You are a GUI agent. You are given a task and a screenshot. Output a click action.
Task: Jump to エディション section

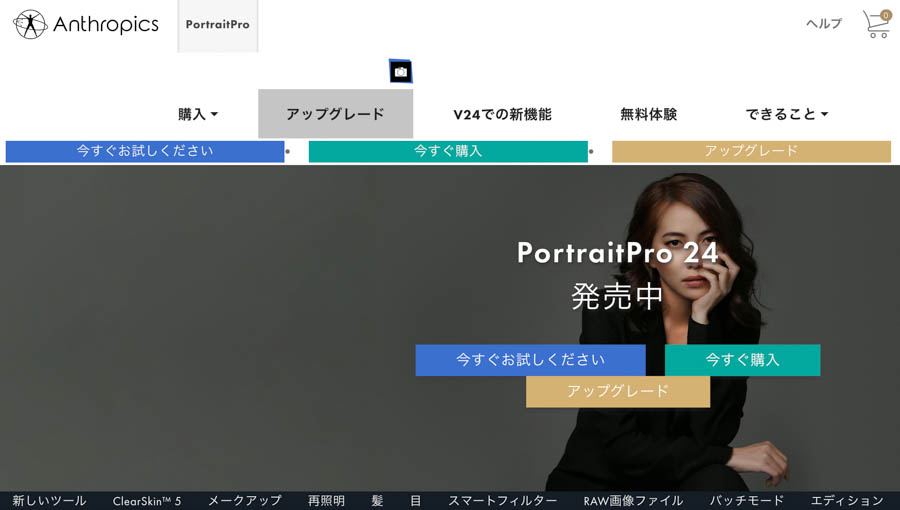(x=847, y=501)
